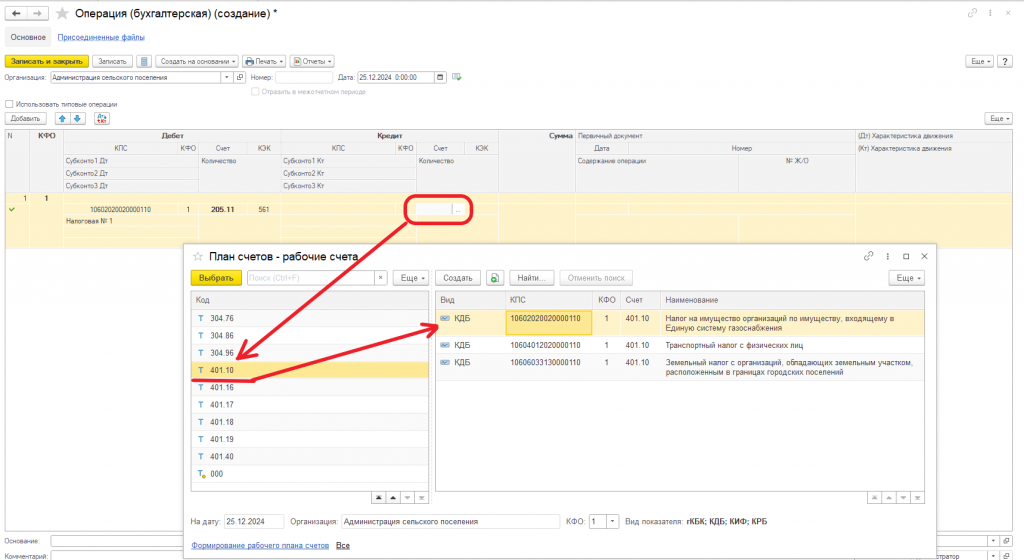The height and width of the screenshot is (560, 1024).
Task: Move the row down with blue down arrow
Action: [x=77, y=118]
